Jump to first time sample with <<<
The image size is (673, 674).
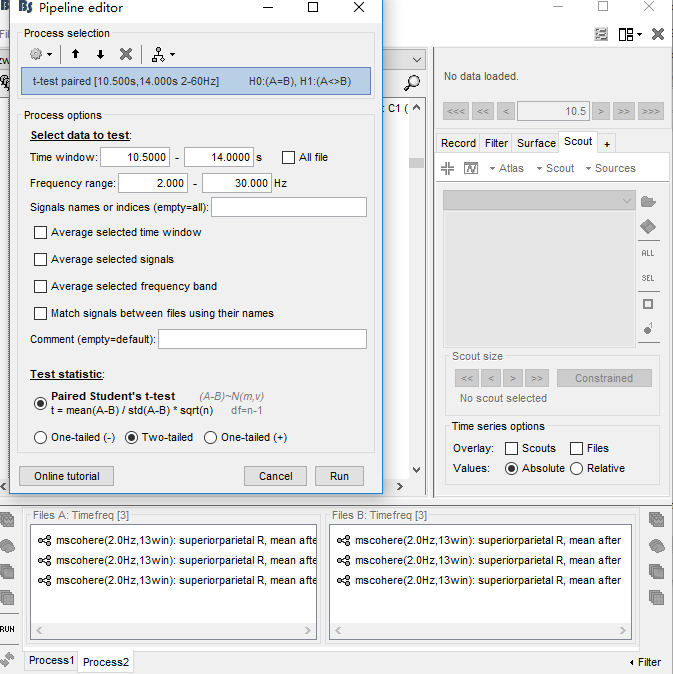coord(456,111)
